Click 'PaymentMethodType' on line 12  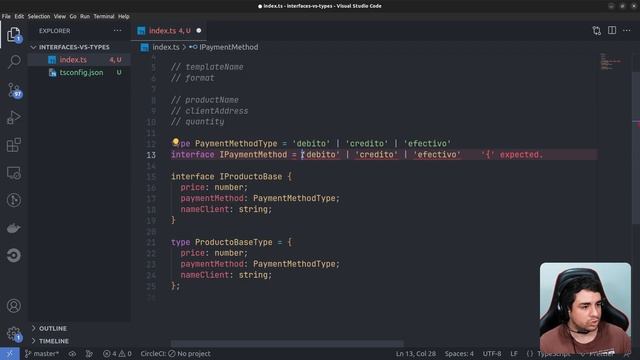(236, 144)
